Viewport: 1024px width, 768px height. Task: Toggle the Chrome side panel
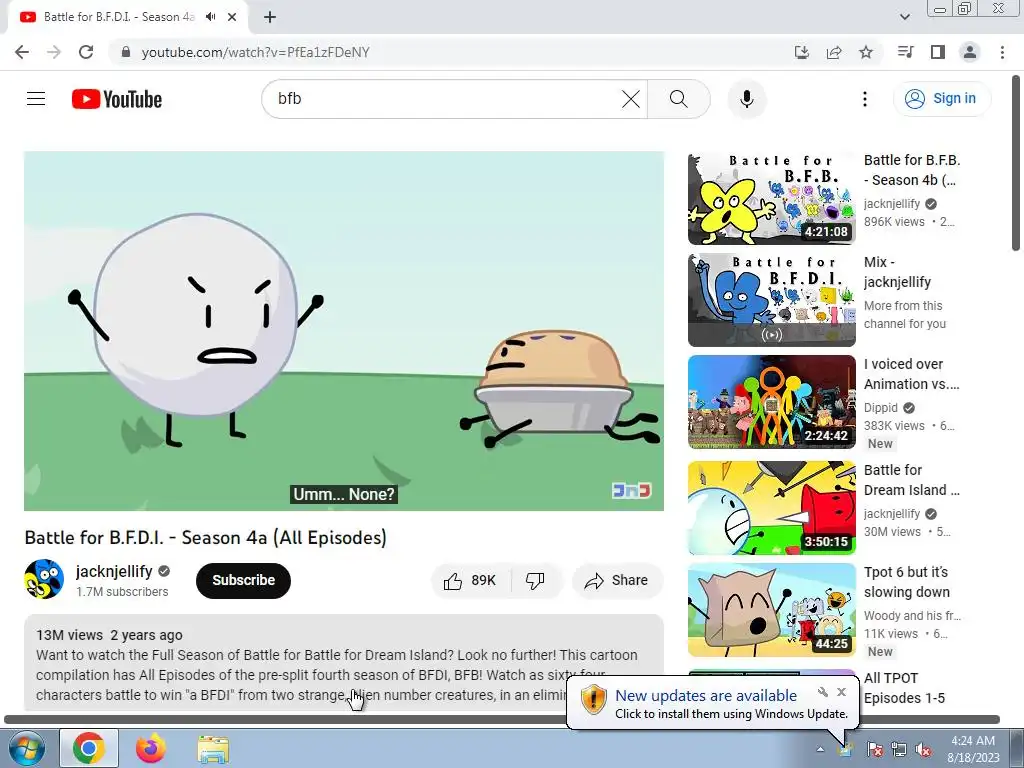[x=938, y=52]
